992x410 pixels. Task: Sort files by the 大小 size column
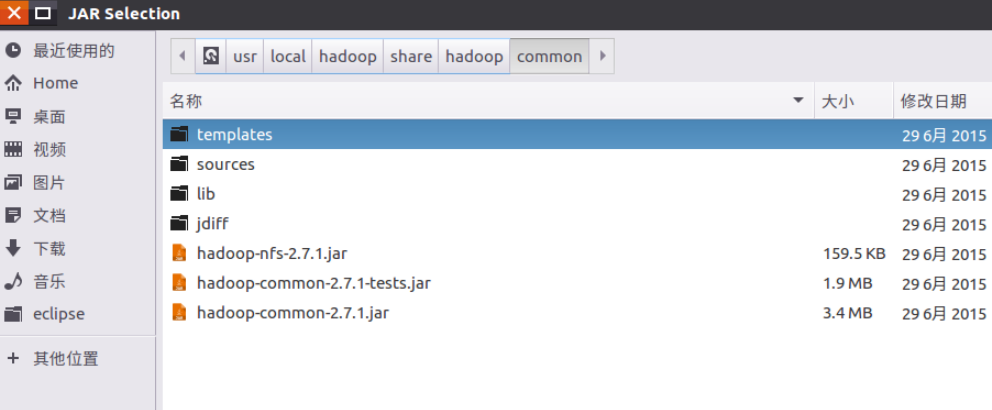click(x=853, y=101)
